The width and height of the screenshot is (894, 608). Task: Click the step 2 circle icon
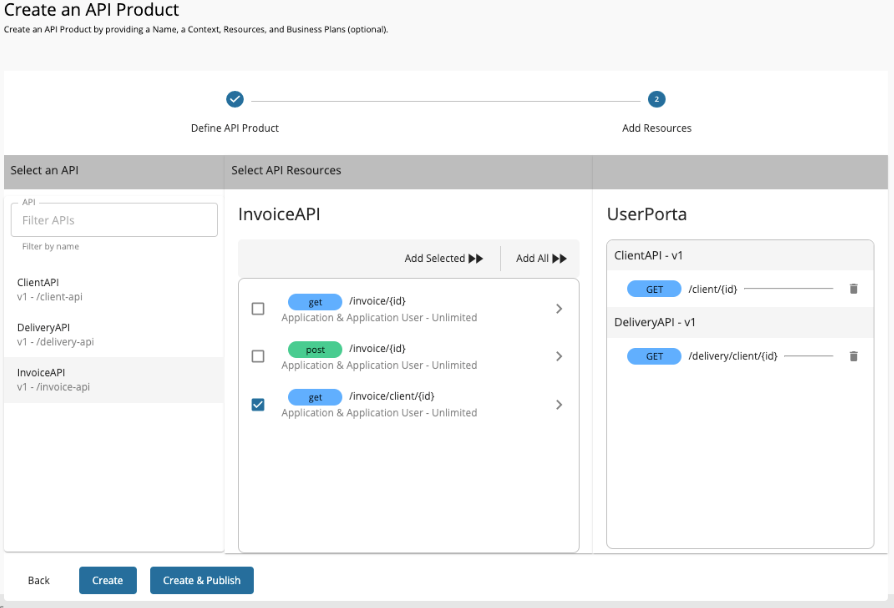tap(656, 99)
